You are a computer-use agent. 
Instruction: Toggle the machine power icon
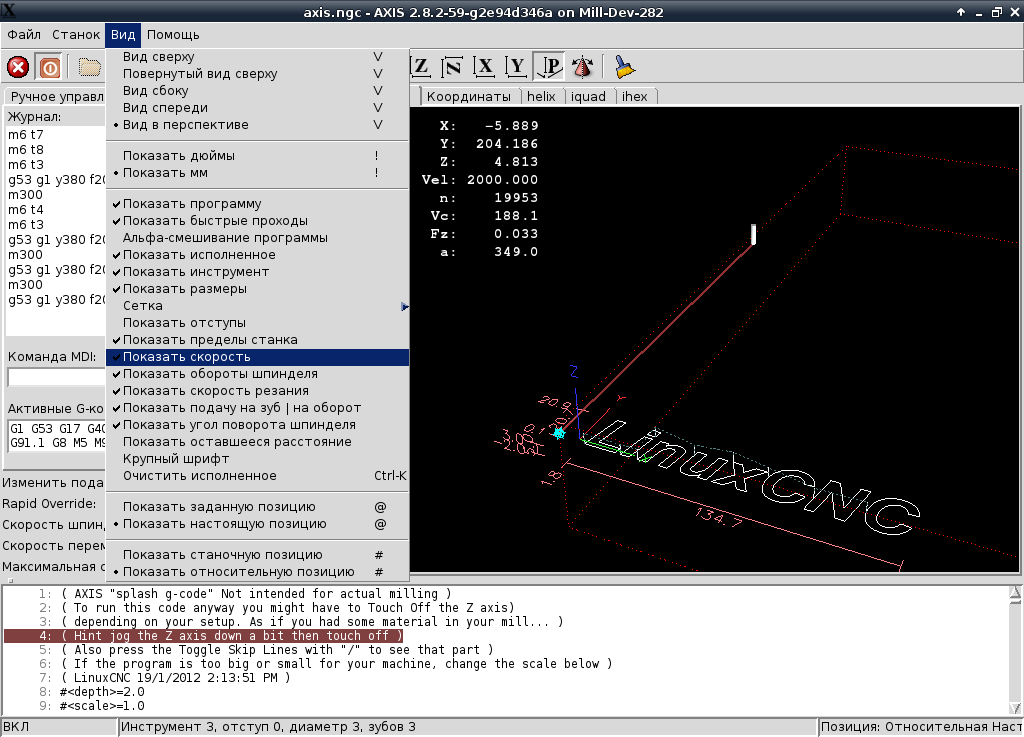pyautogui.click(x=49, y=67)
